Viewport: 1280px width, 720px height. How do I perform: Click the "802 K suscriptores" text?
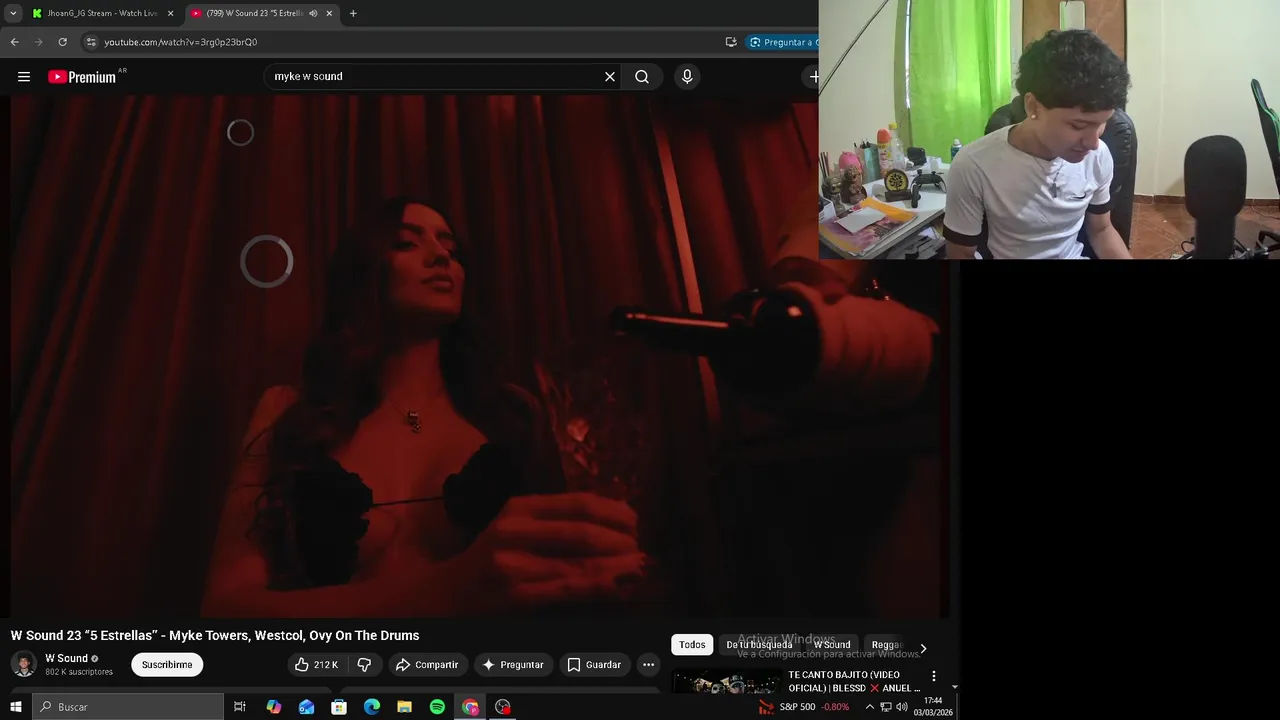tap(79, 672)
